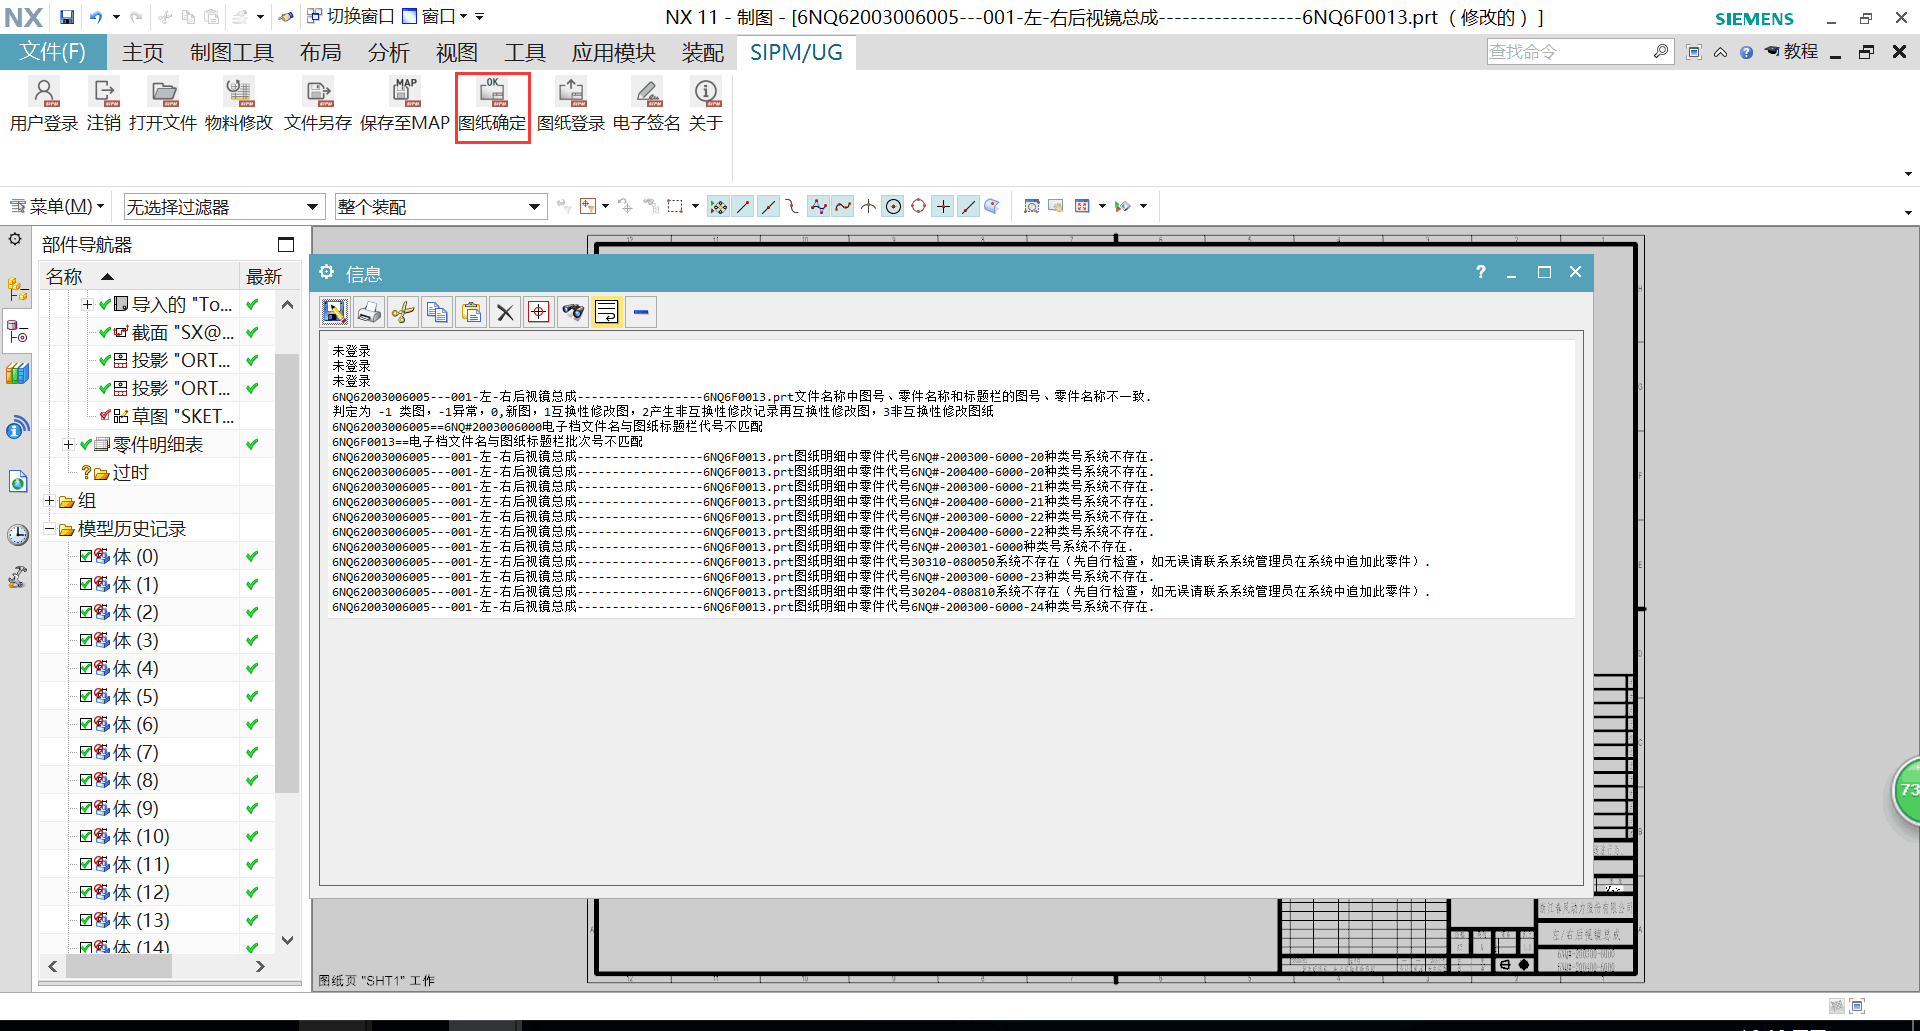The width and height of the screenshot is (1920, 1031).
Task: Switch to the 制图工具 ribbon tab
Action: (x=231, y=53)
